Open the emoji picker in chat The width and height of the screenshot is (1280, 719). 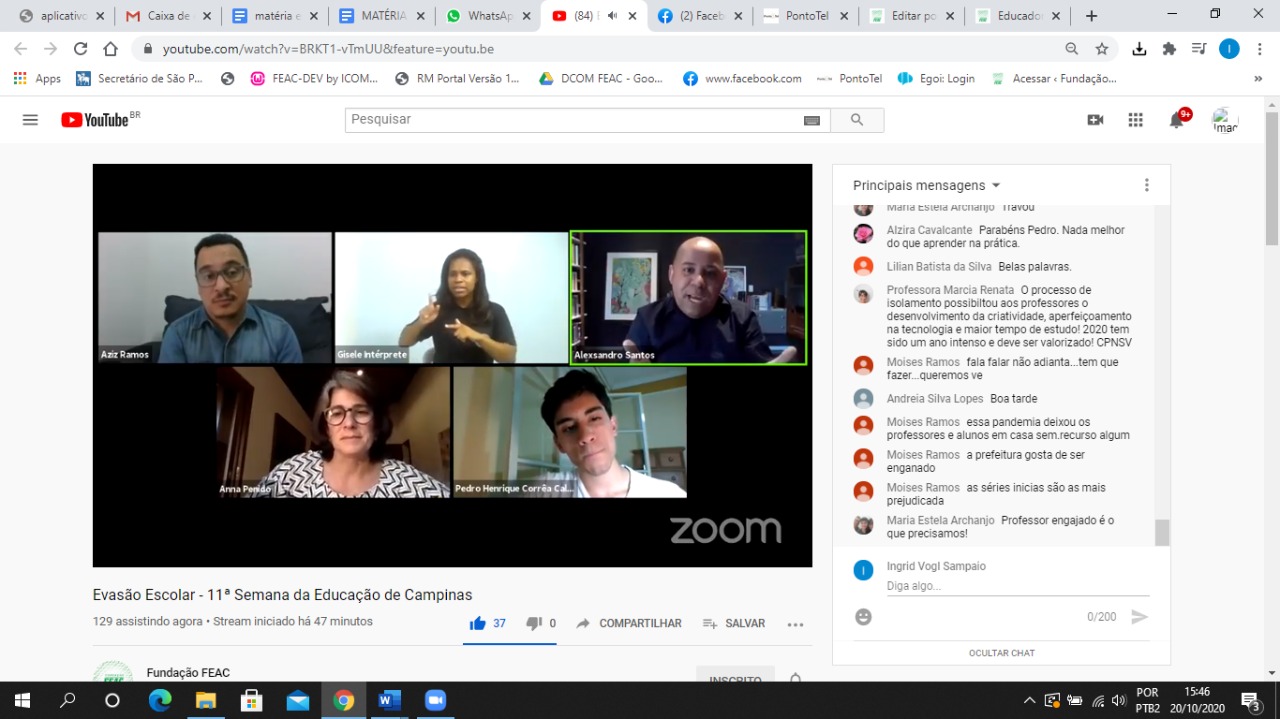pyautogui.click(x=863, y=617)
